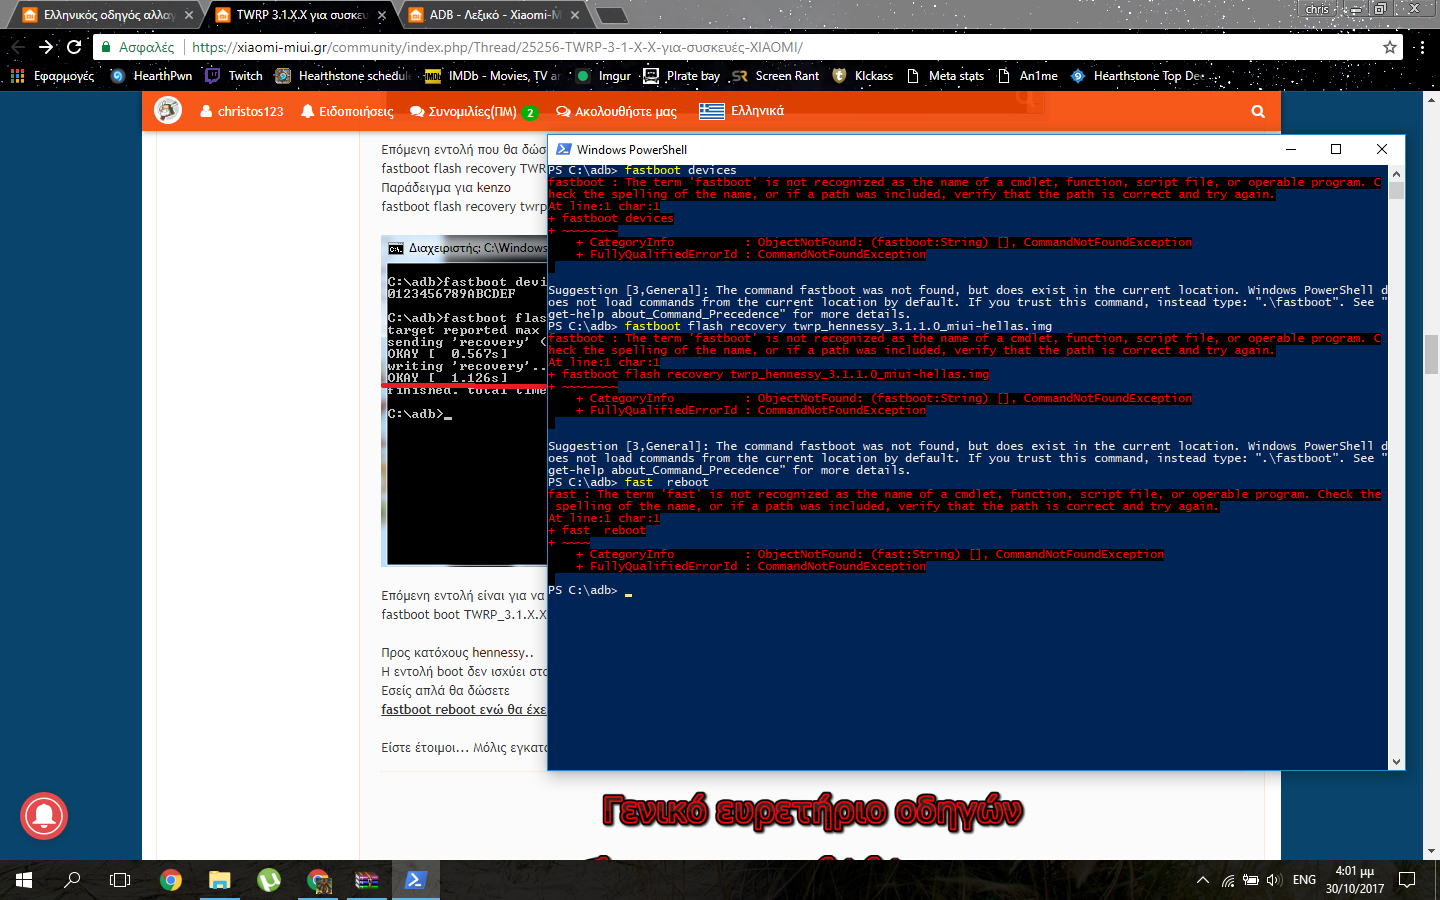Click the PowerShell icon in window title bar
This screenshot has width=1440, height=900.
[x=564, y=149]
